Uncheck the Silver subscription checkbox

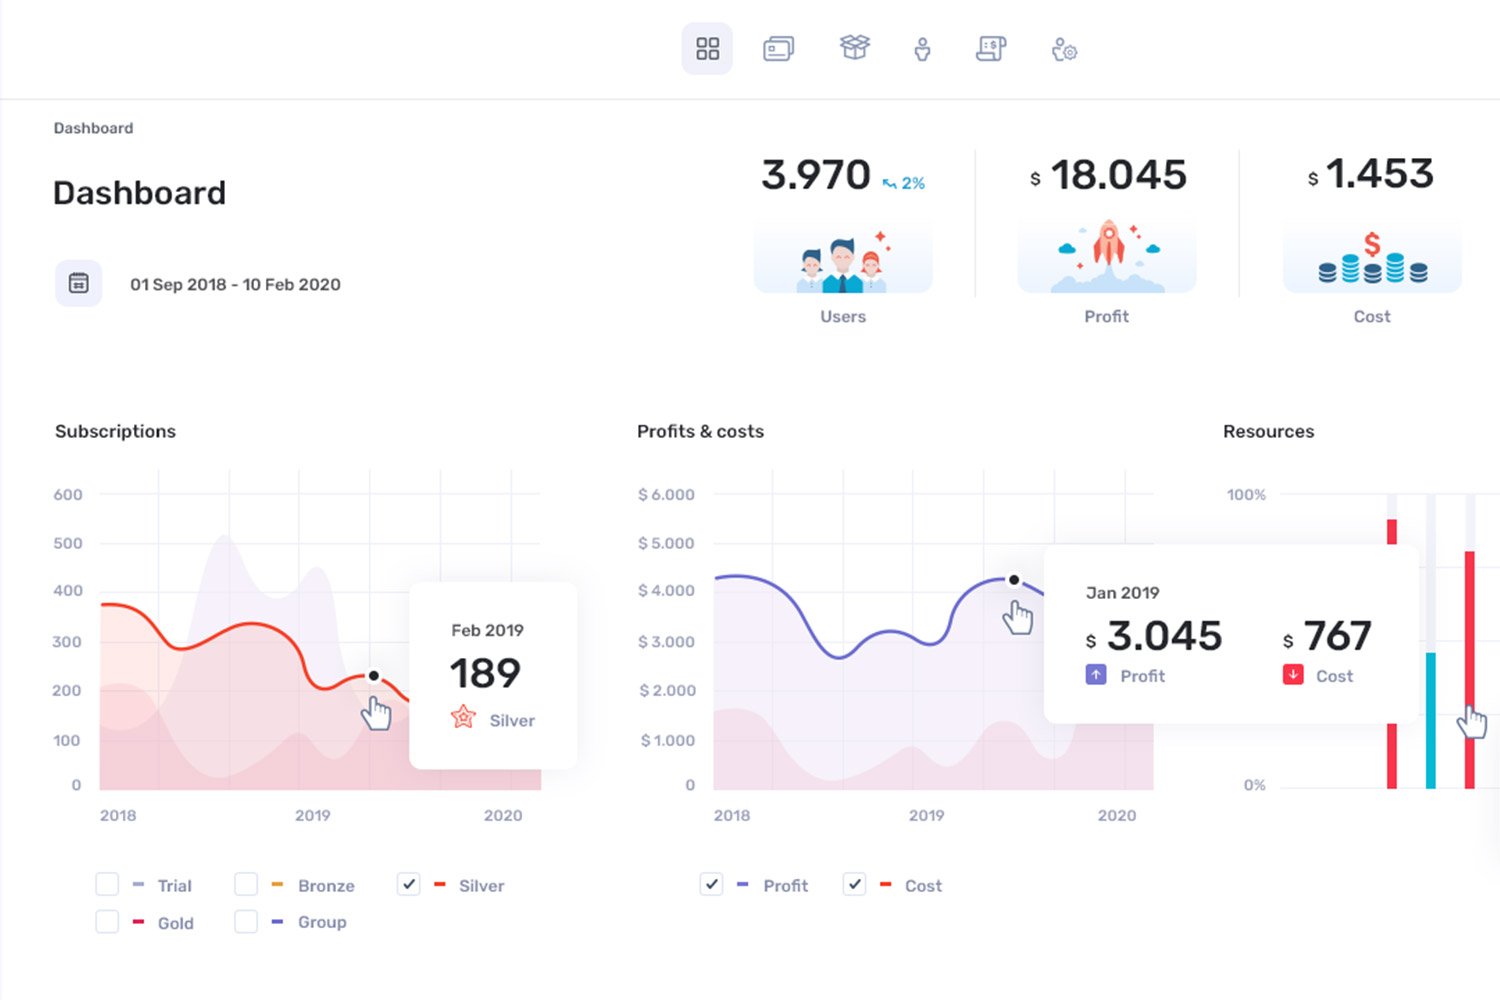click(x=408, y=885)
